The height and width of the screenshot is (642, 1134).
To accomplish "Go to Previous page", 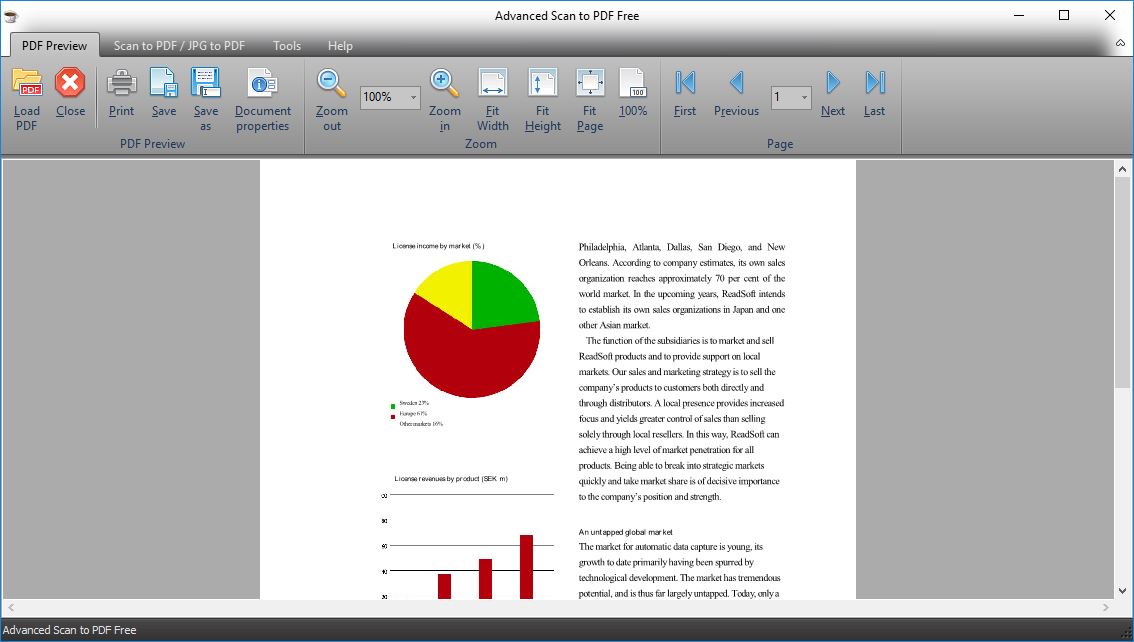I will point(736,82).
